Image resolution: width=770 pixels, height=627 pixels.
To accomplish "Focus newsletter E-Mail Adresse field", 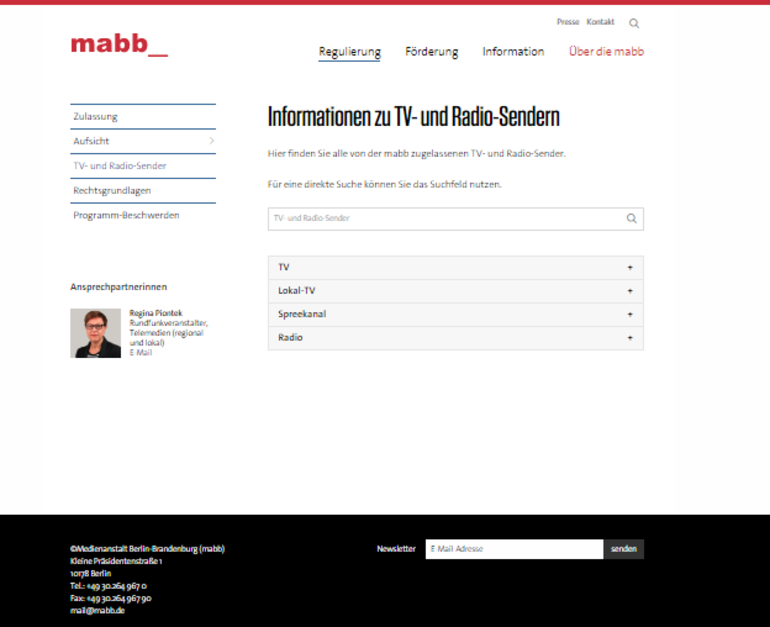I will pyautogui.click(x=514, y=549).
